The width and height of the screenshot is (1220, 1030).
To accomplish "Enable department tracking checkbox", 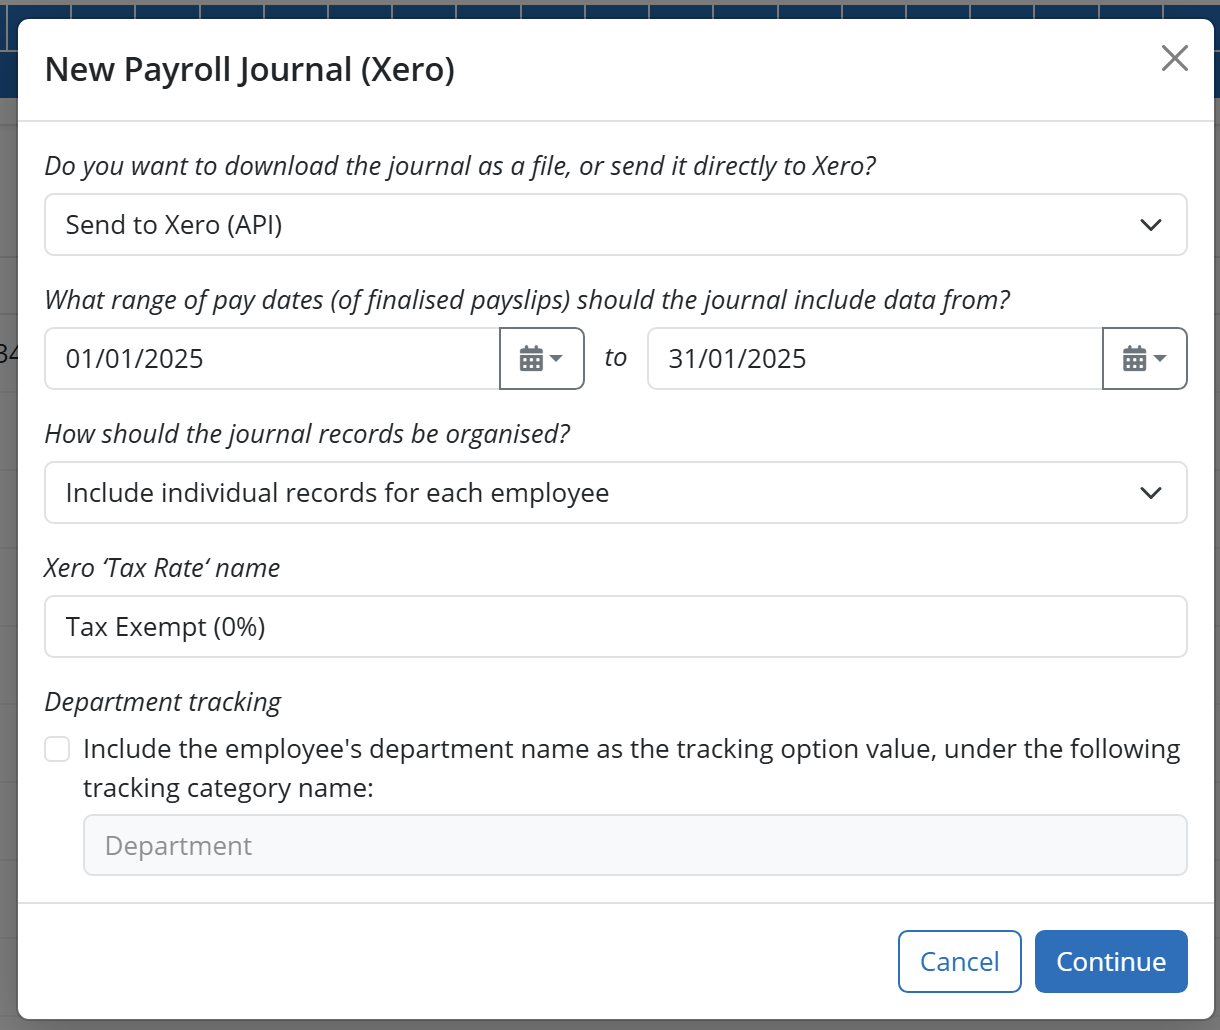I will point(57,749).
